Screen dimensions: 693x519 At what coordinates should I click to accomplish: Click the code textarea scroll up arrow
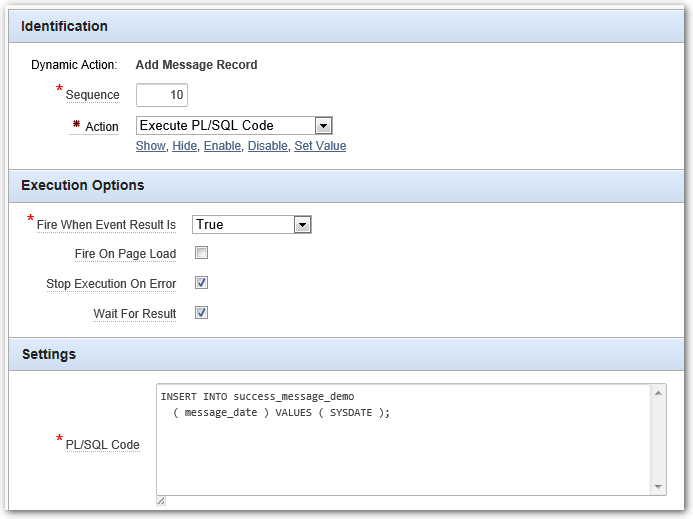pyautogui.click(x=658, y=393)
